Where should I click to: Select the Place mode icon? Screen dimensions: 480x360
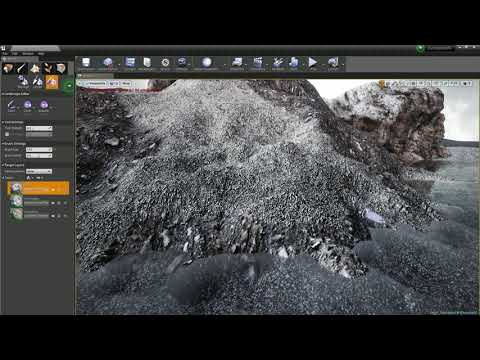[x=8, y=68]
